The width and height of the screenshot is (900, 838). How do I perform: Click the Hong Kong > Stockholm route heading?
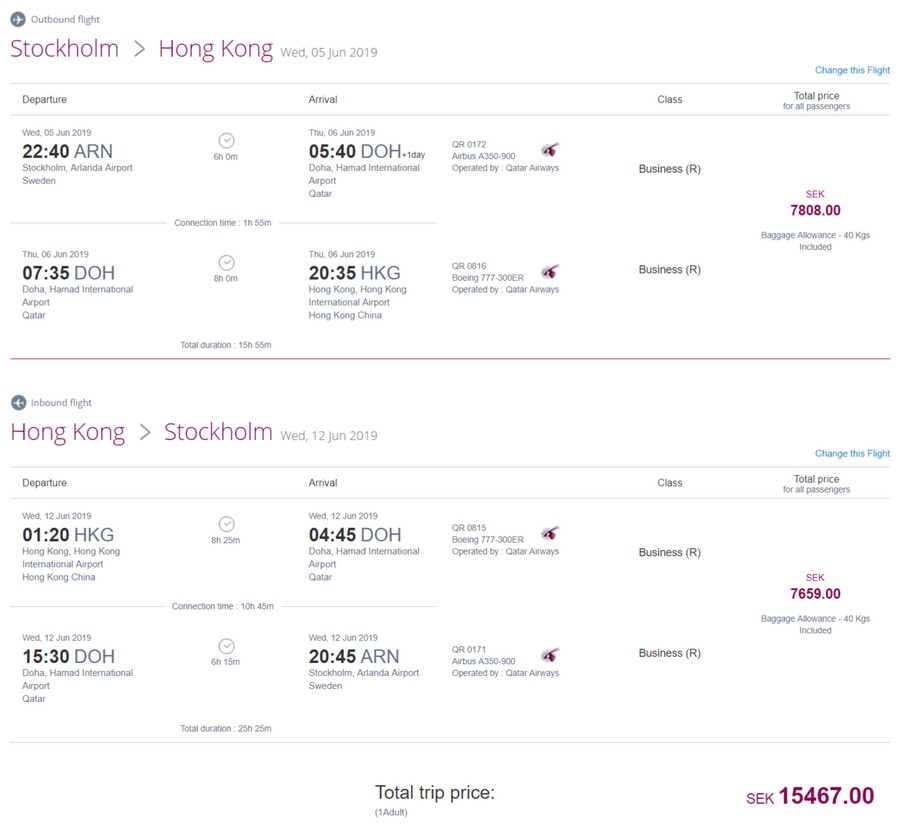click(x=141, y=432)
